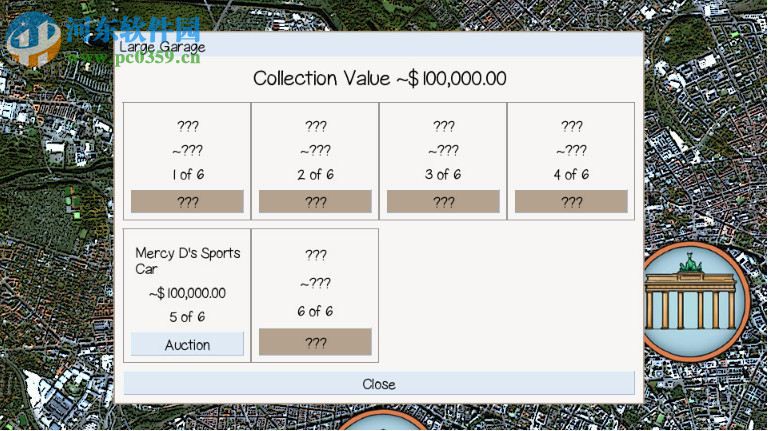Click the '2 of 6' slot label
This screenshot has height=431, width=768.
[x=315, y=174]
